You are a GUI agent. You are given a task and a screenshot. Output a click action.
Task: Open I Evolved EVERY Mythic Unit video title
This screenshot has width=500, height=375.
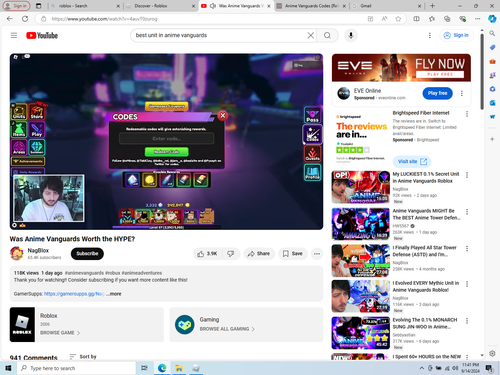pos(426,286)
